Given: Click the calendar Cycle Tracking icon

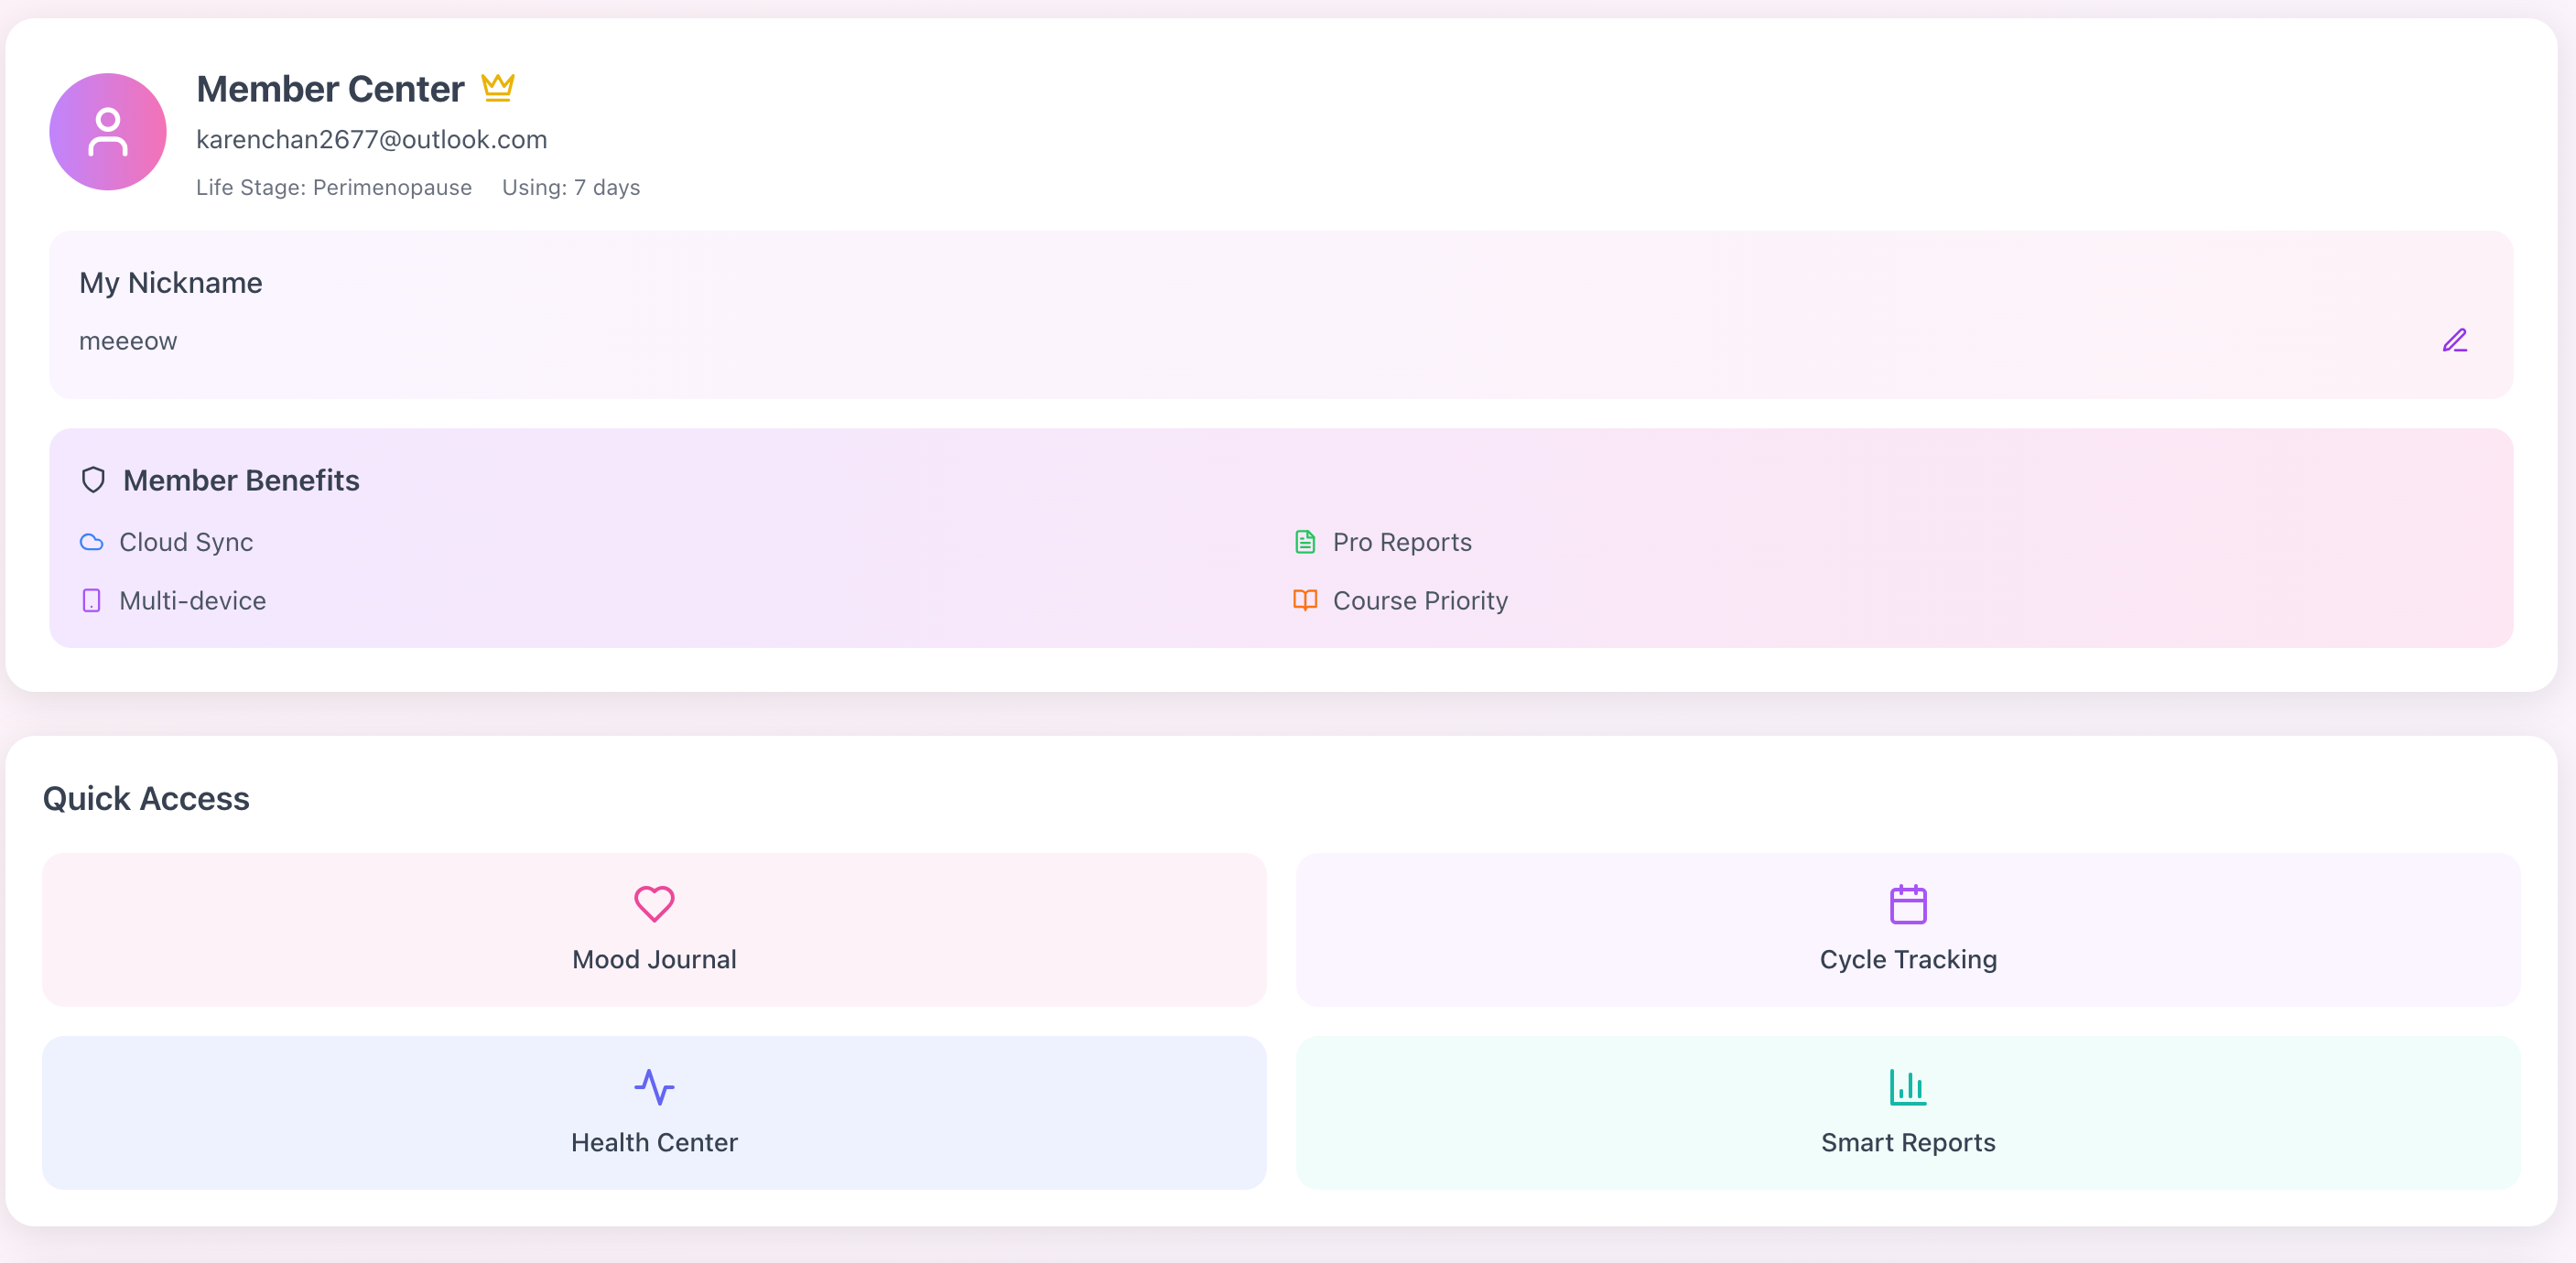Looking at the screenshot, I should (1907, 904).
